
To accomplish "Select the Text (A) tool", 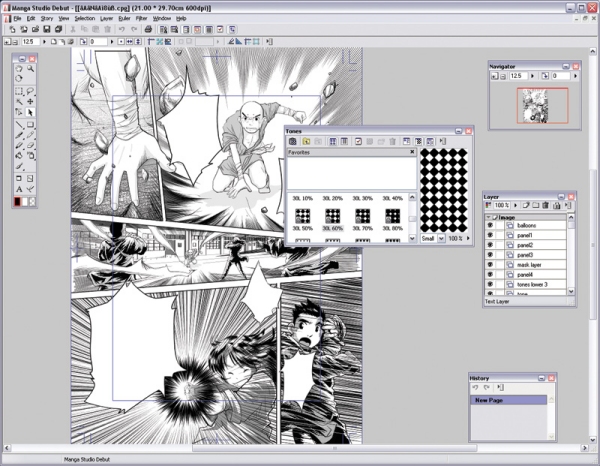I will click(x=19, y=189).
